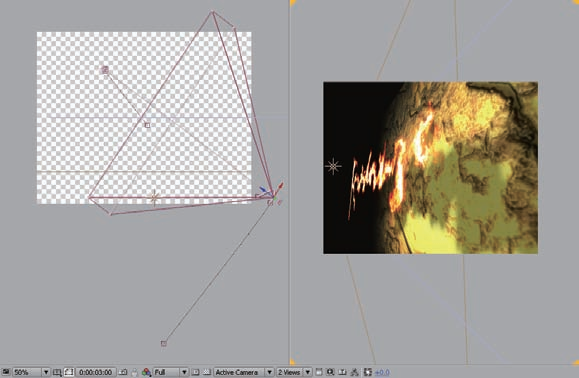Take a snapshot with the camera icon

coord(123,372)
